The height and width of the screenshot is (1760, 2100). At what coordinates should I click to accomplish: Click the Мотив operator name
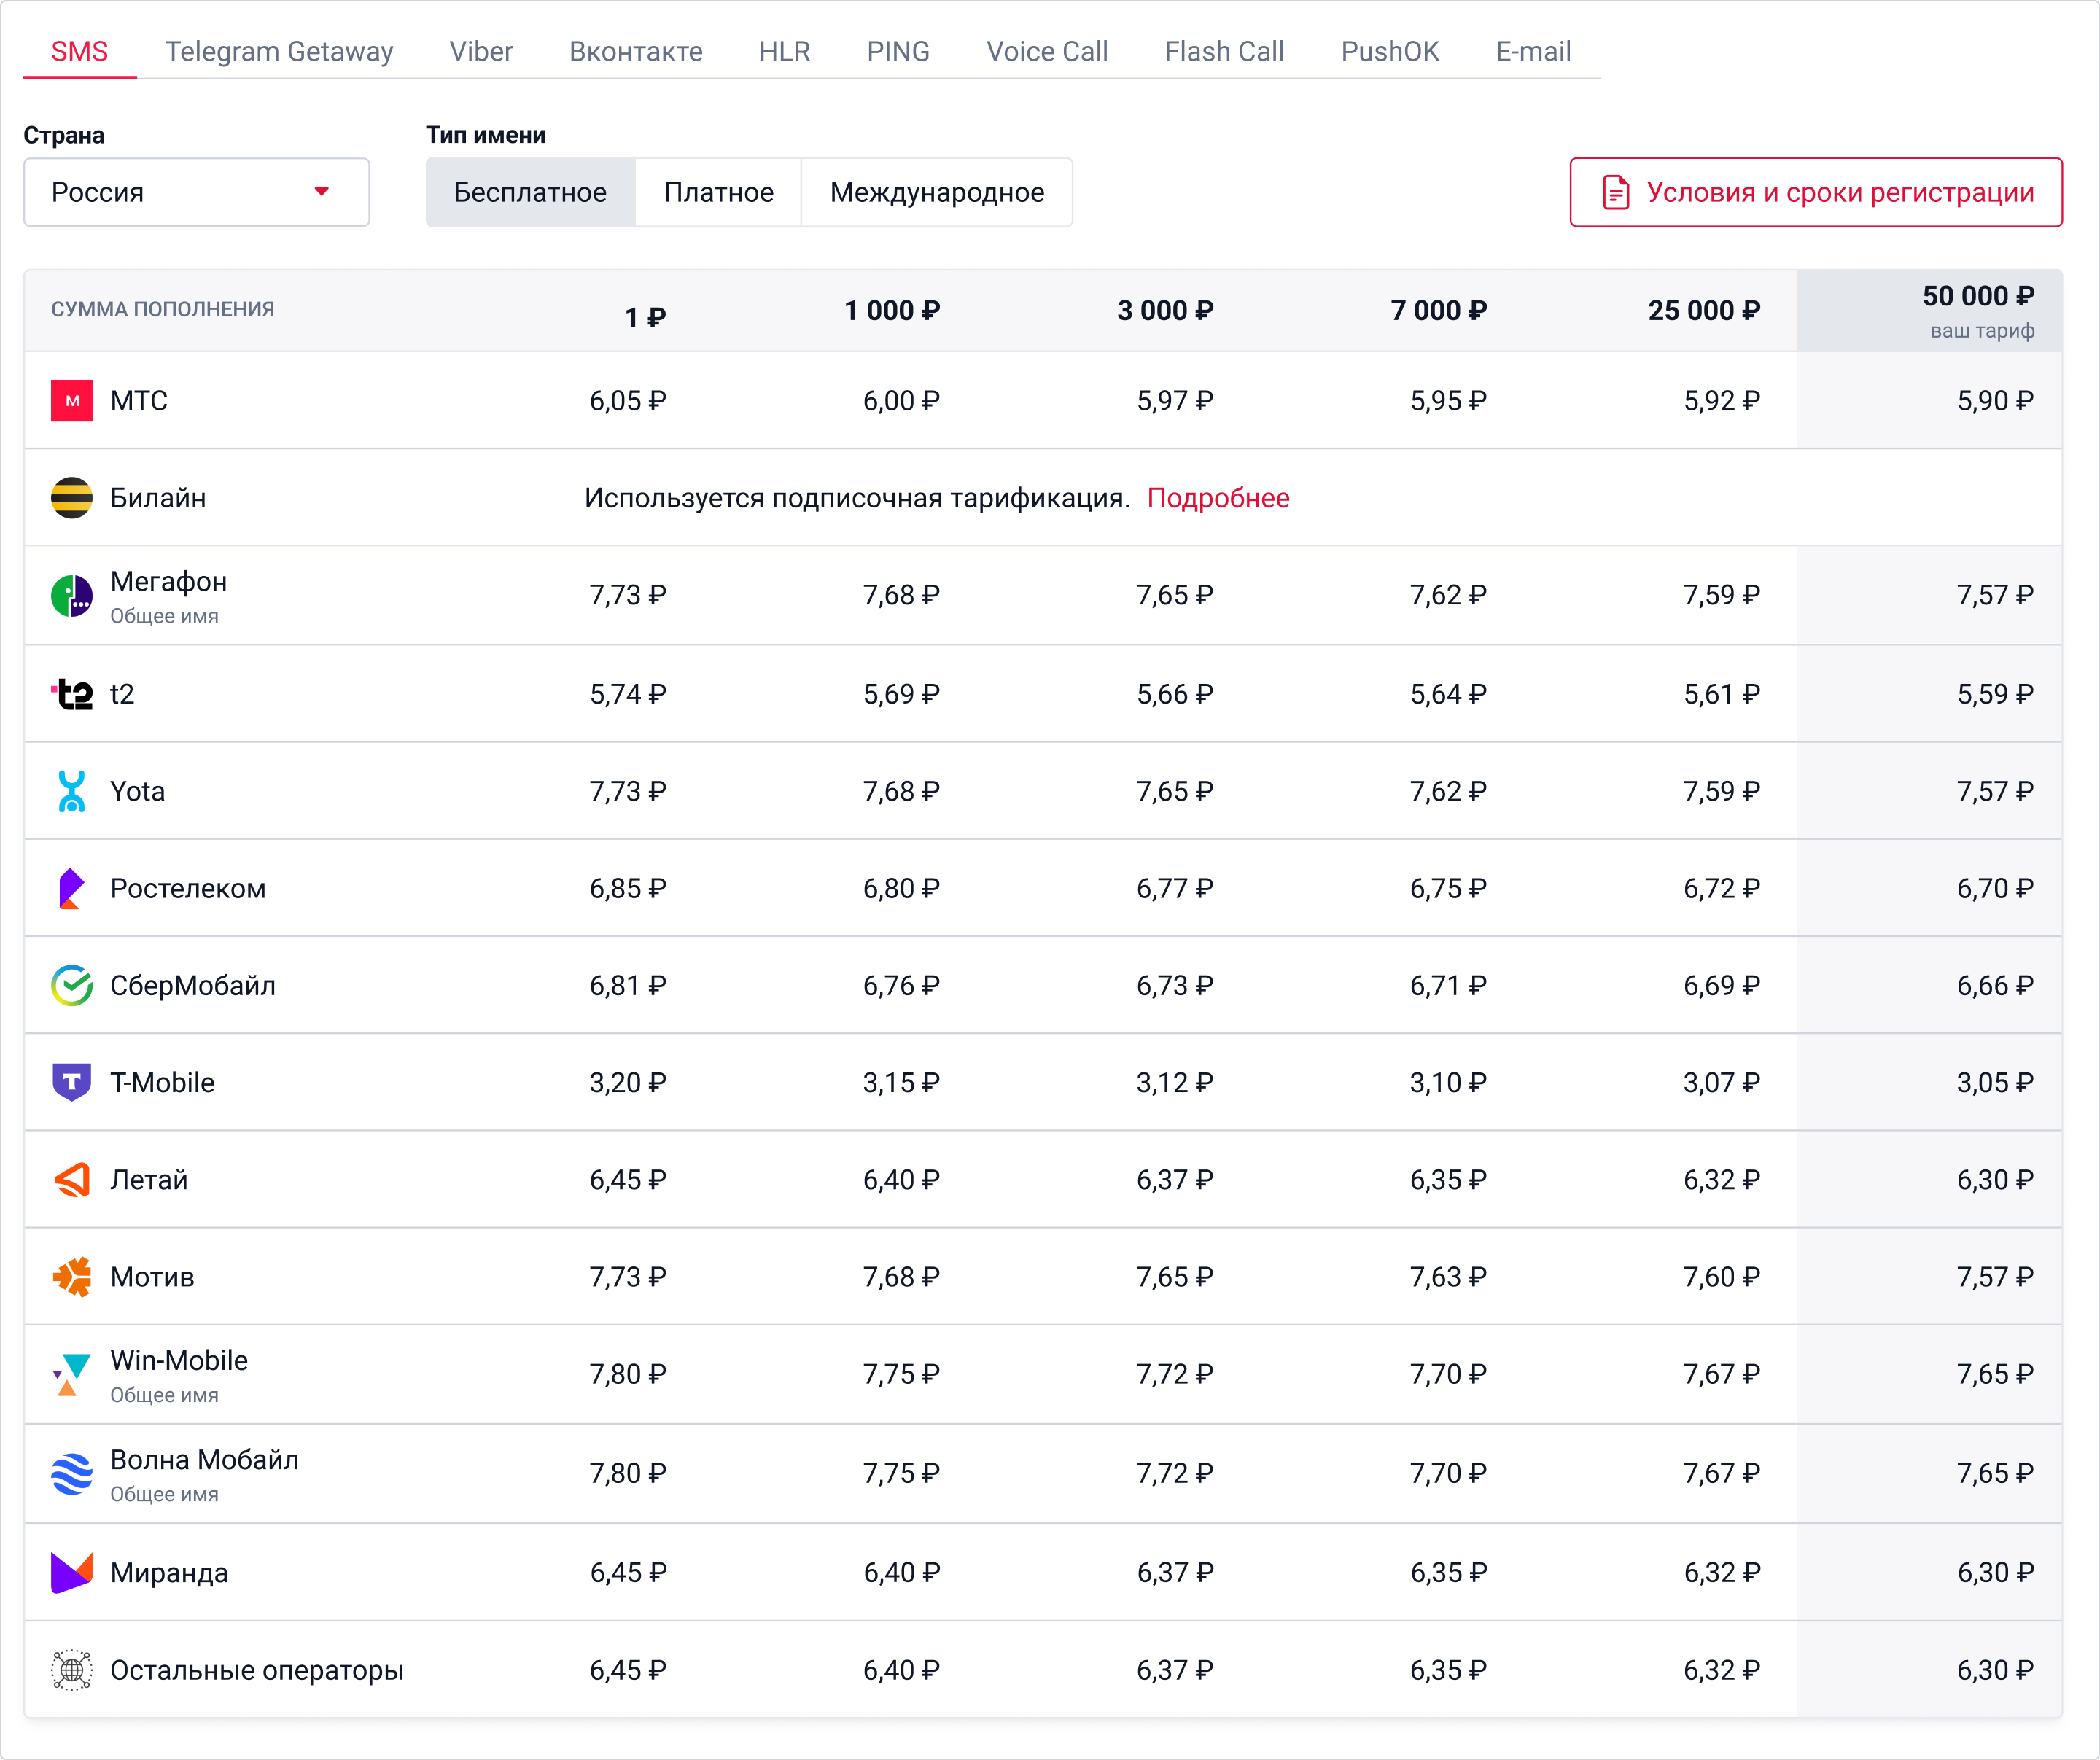pyautogui.click(x=152, y=1277)
